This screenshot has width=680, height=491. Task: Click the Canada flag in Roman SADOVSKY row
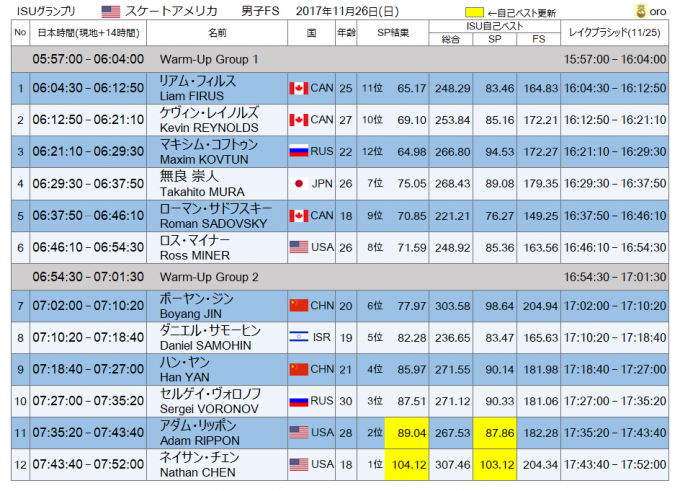(297, 216)
